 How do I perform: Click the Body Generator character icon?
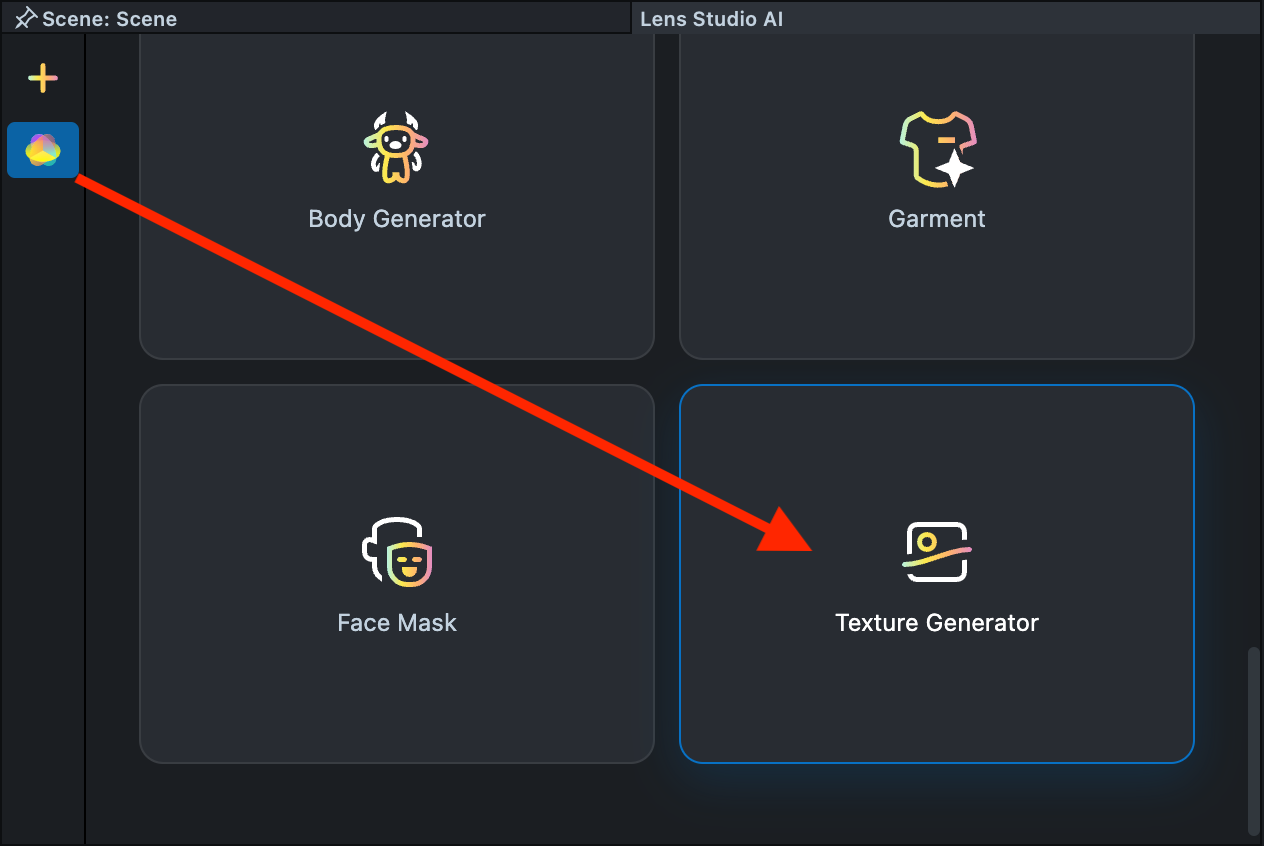[x=396, y=146]
